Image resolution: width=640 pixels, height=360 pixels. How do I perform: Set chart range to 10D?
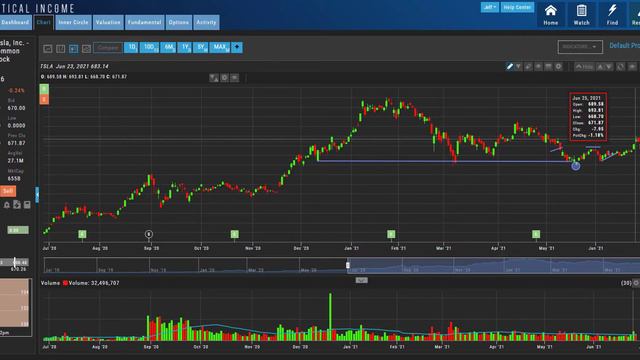(149, 47)
